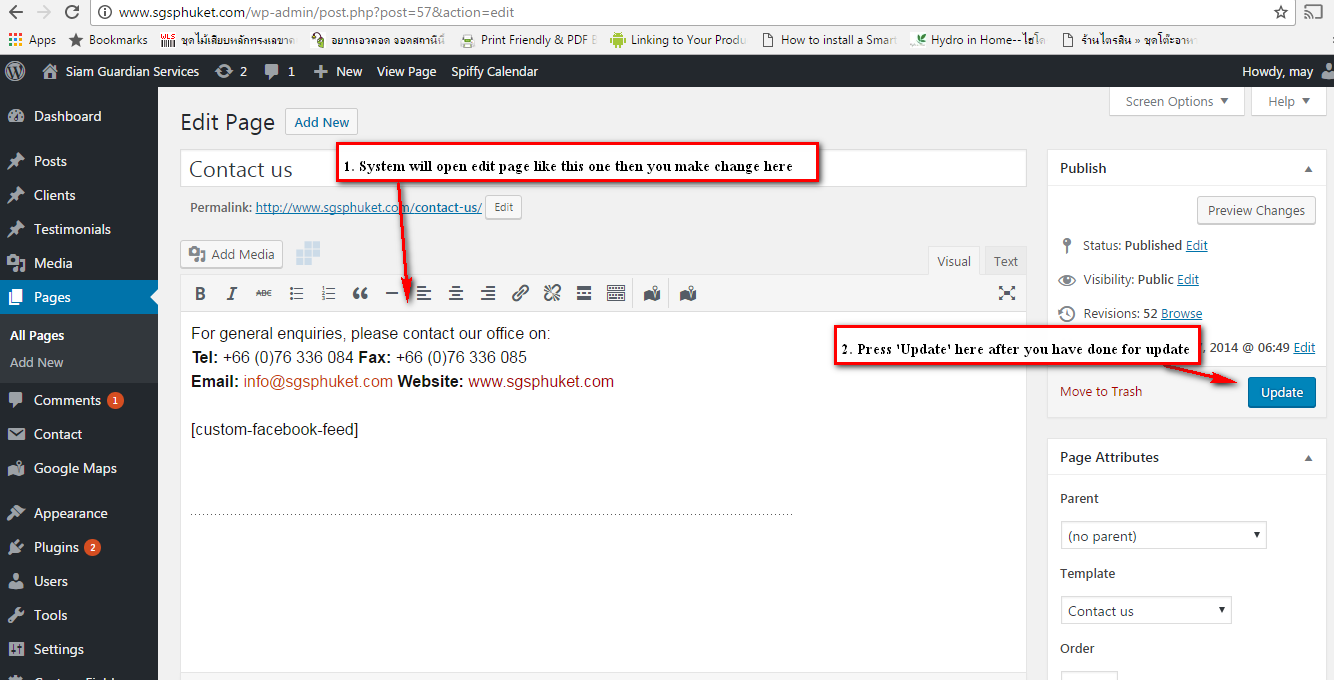Remove link with the unlink icon
1334x680 pixels.
[552, 293]
